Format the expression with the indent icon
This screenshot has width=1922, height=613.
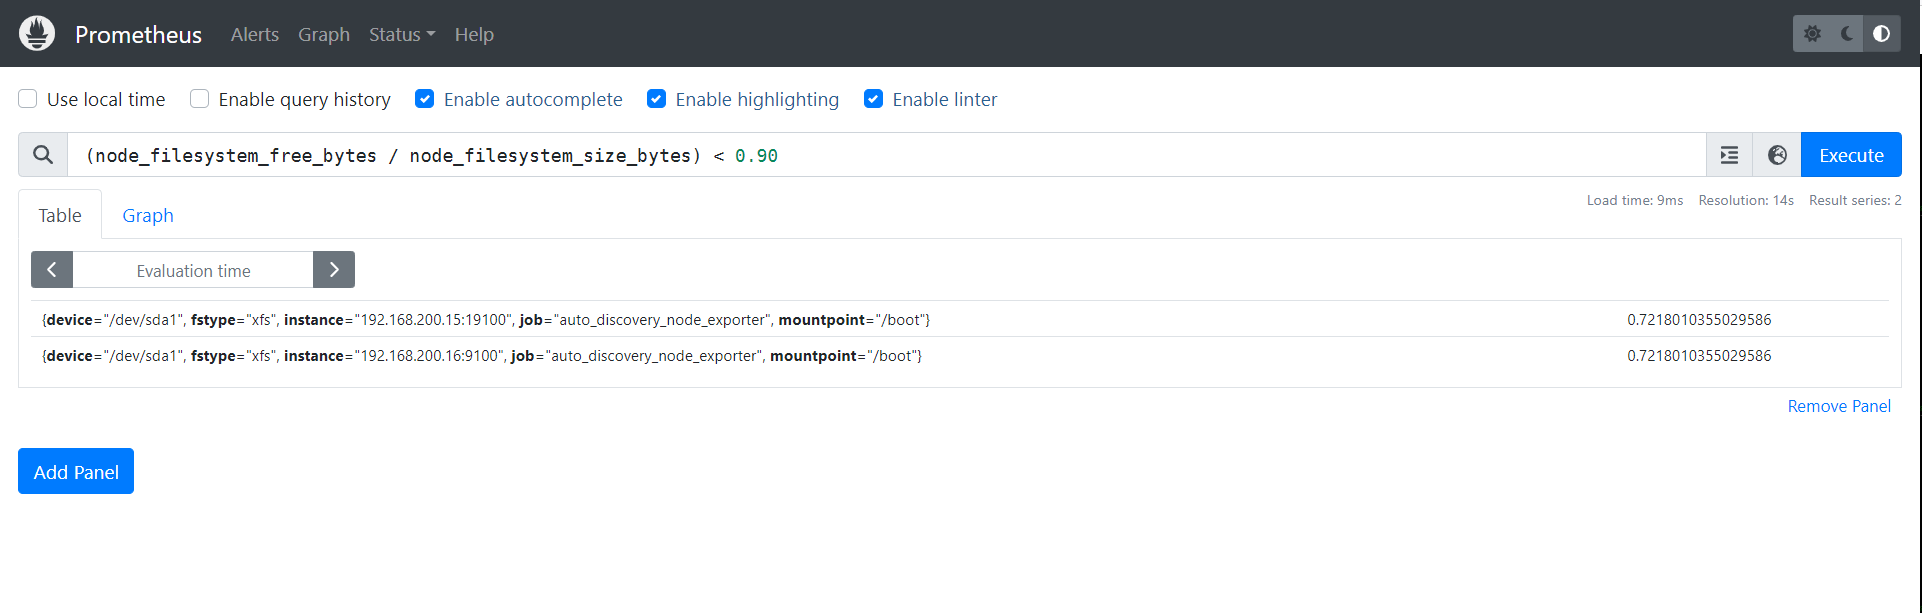point(1729,155)
